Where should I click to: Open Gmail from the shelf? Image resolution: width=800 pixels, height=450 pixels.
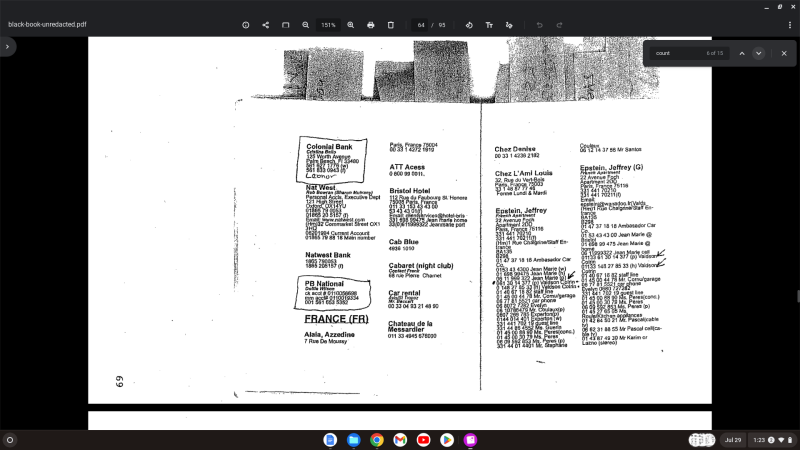pos(400,440)
